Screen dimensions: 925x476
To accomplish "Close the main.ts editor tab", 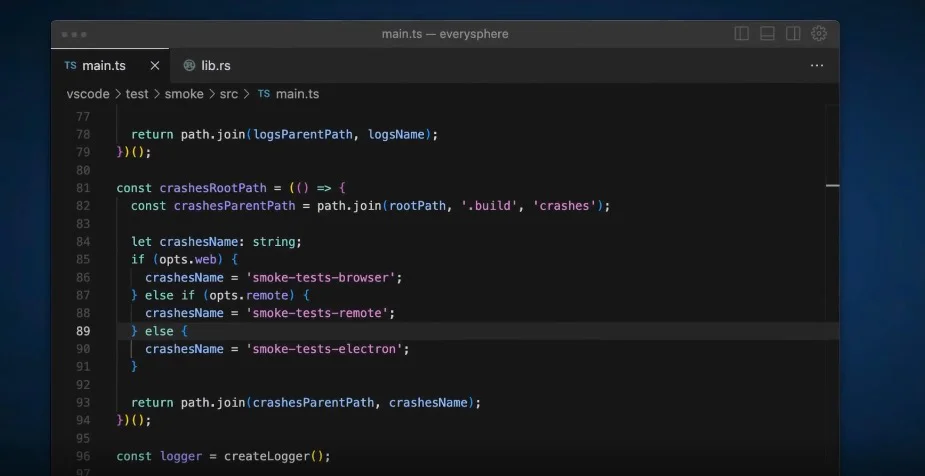I will point(155,65).
